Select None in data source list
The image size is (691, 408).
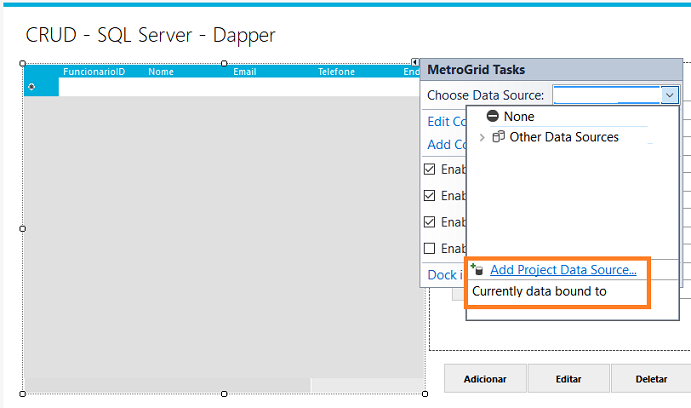(x=519, y=116)
